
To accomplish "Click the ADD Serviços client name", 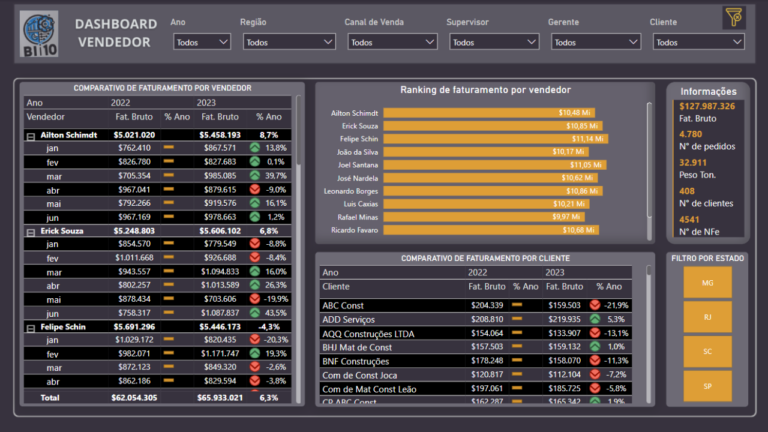I will [348, 320].
